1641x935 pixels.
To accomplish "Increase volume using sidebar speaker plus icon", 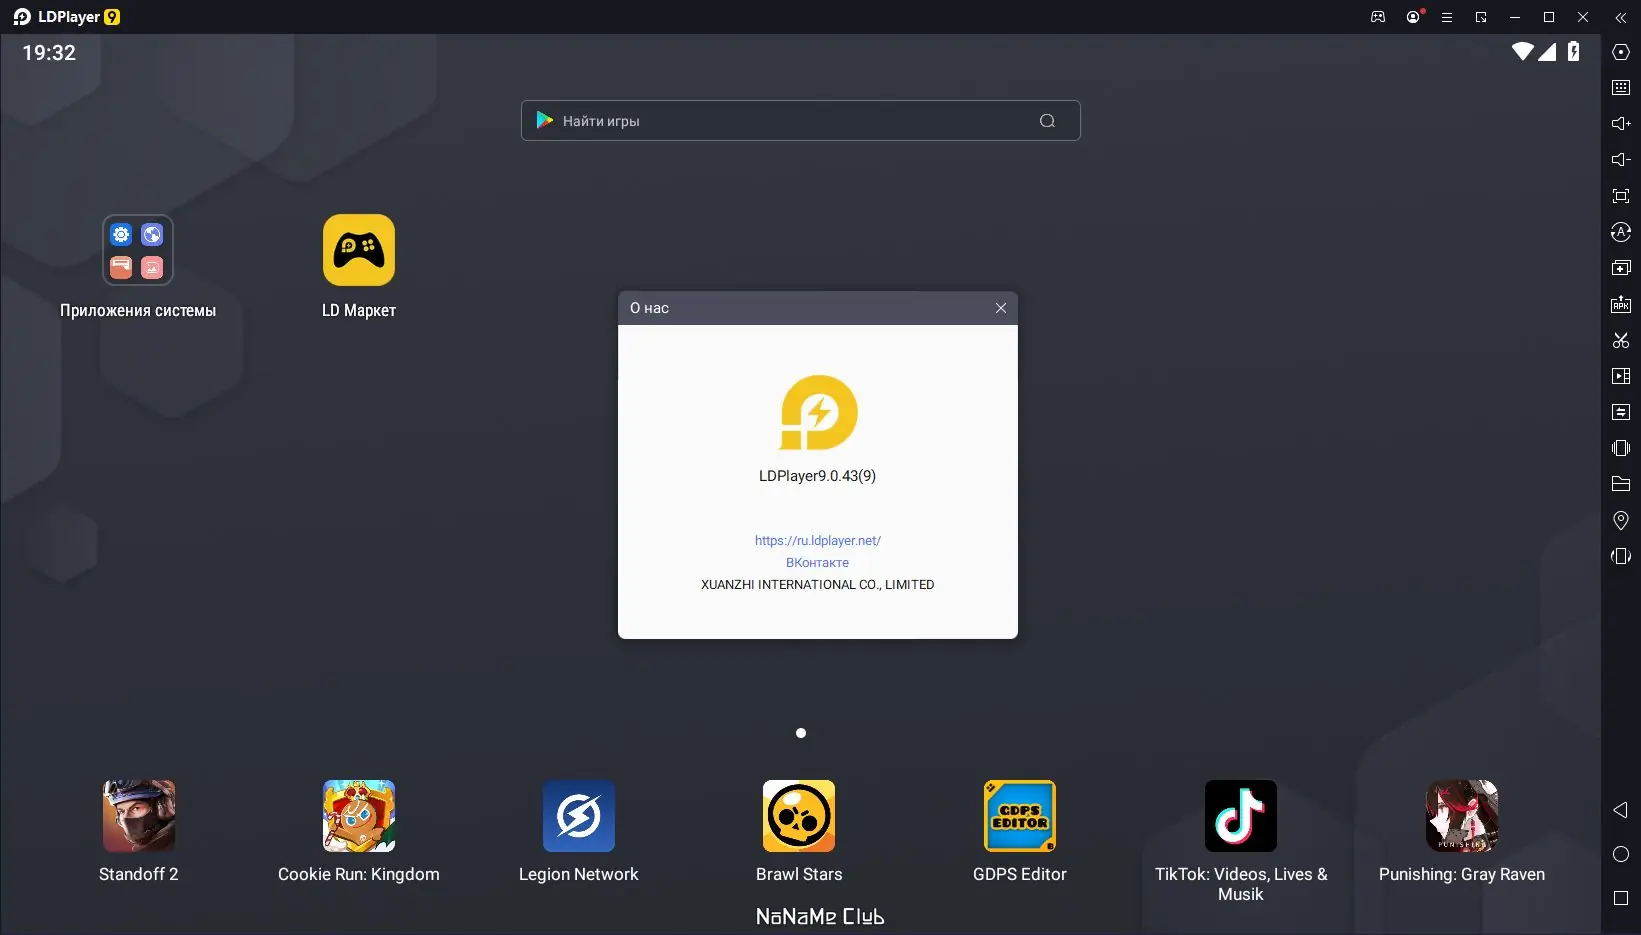I will (1621, 124).
